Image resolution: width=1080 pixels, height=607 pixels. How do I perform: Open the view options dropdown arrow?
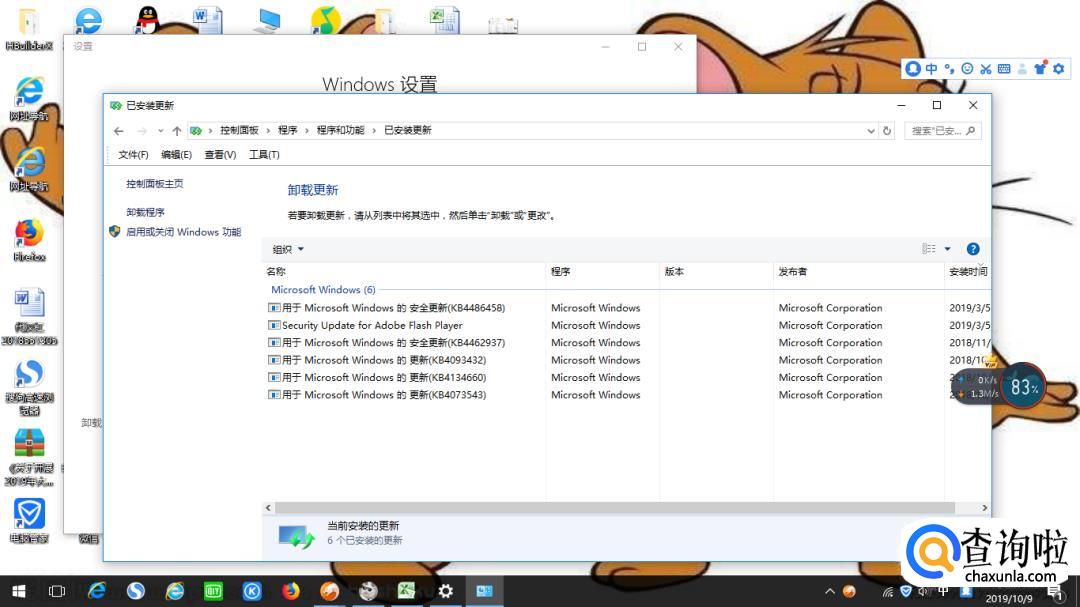(947, 249)
